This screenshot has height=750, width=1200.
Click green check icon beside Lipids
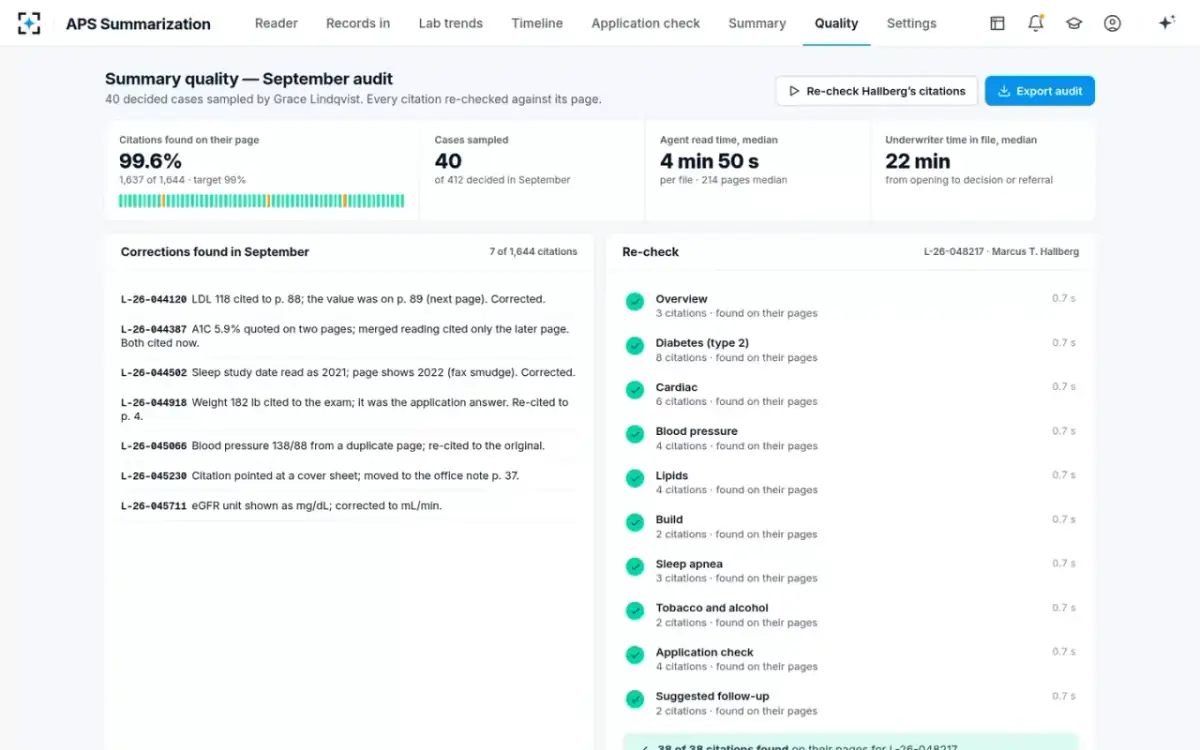pyautogui.click(x=635, y=478)
